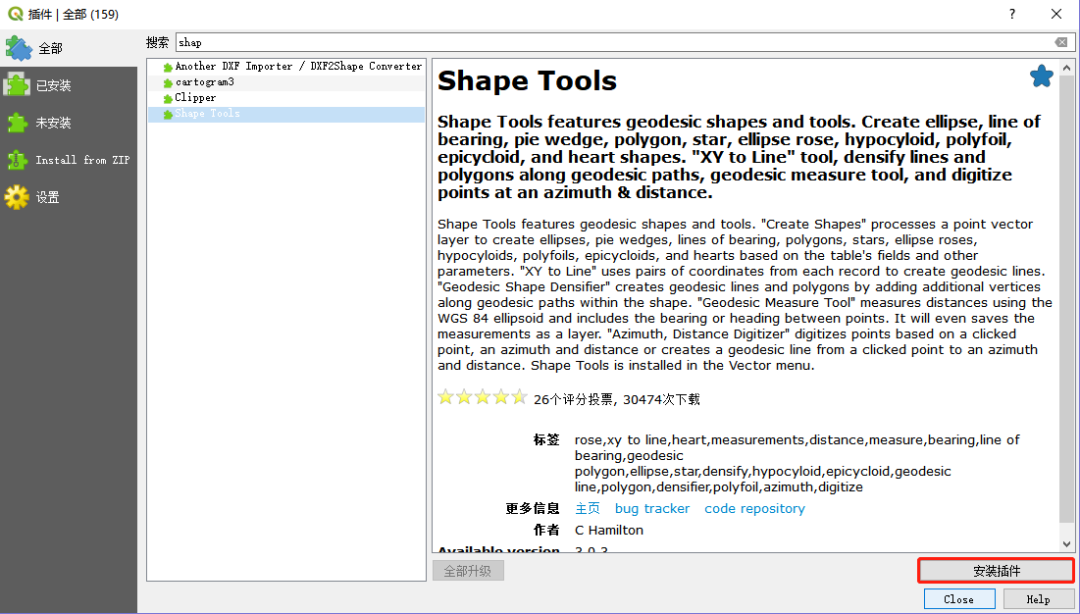This screenshot has width=1080, height=614.
Task: Click the Help button
Action: click(x=1037, y=599)
